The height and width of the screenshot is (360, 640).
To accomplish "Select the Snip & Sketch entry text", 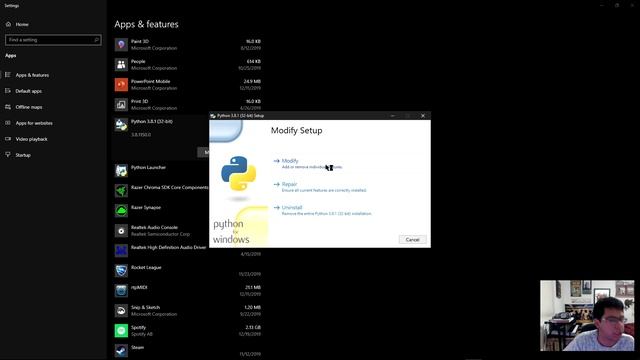I will coord(145,307).
